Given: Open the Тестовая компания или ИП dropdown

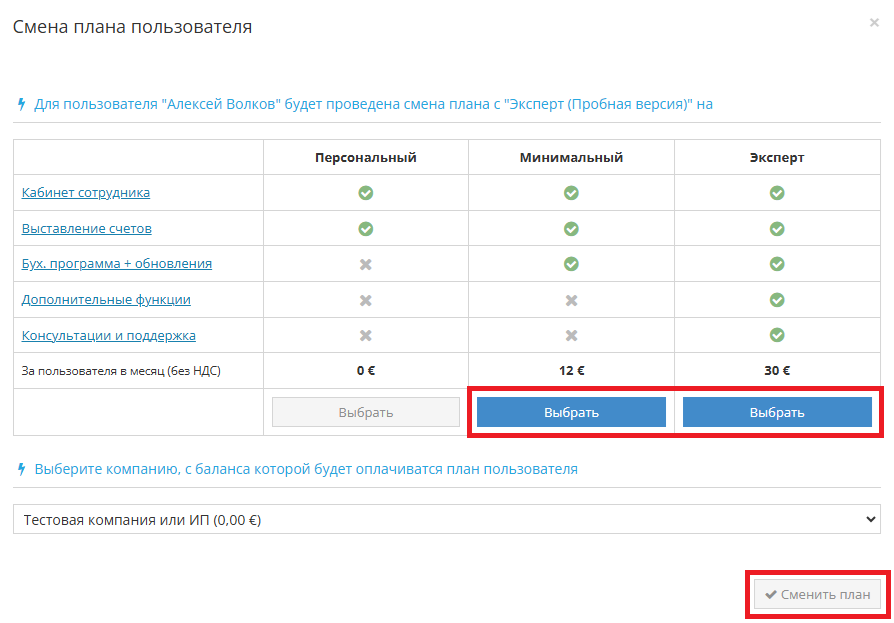Looking at the screenshot, I should pyautogui.click(x=446, y=520).
